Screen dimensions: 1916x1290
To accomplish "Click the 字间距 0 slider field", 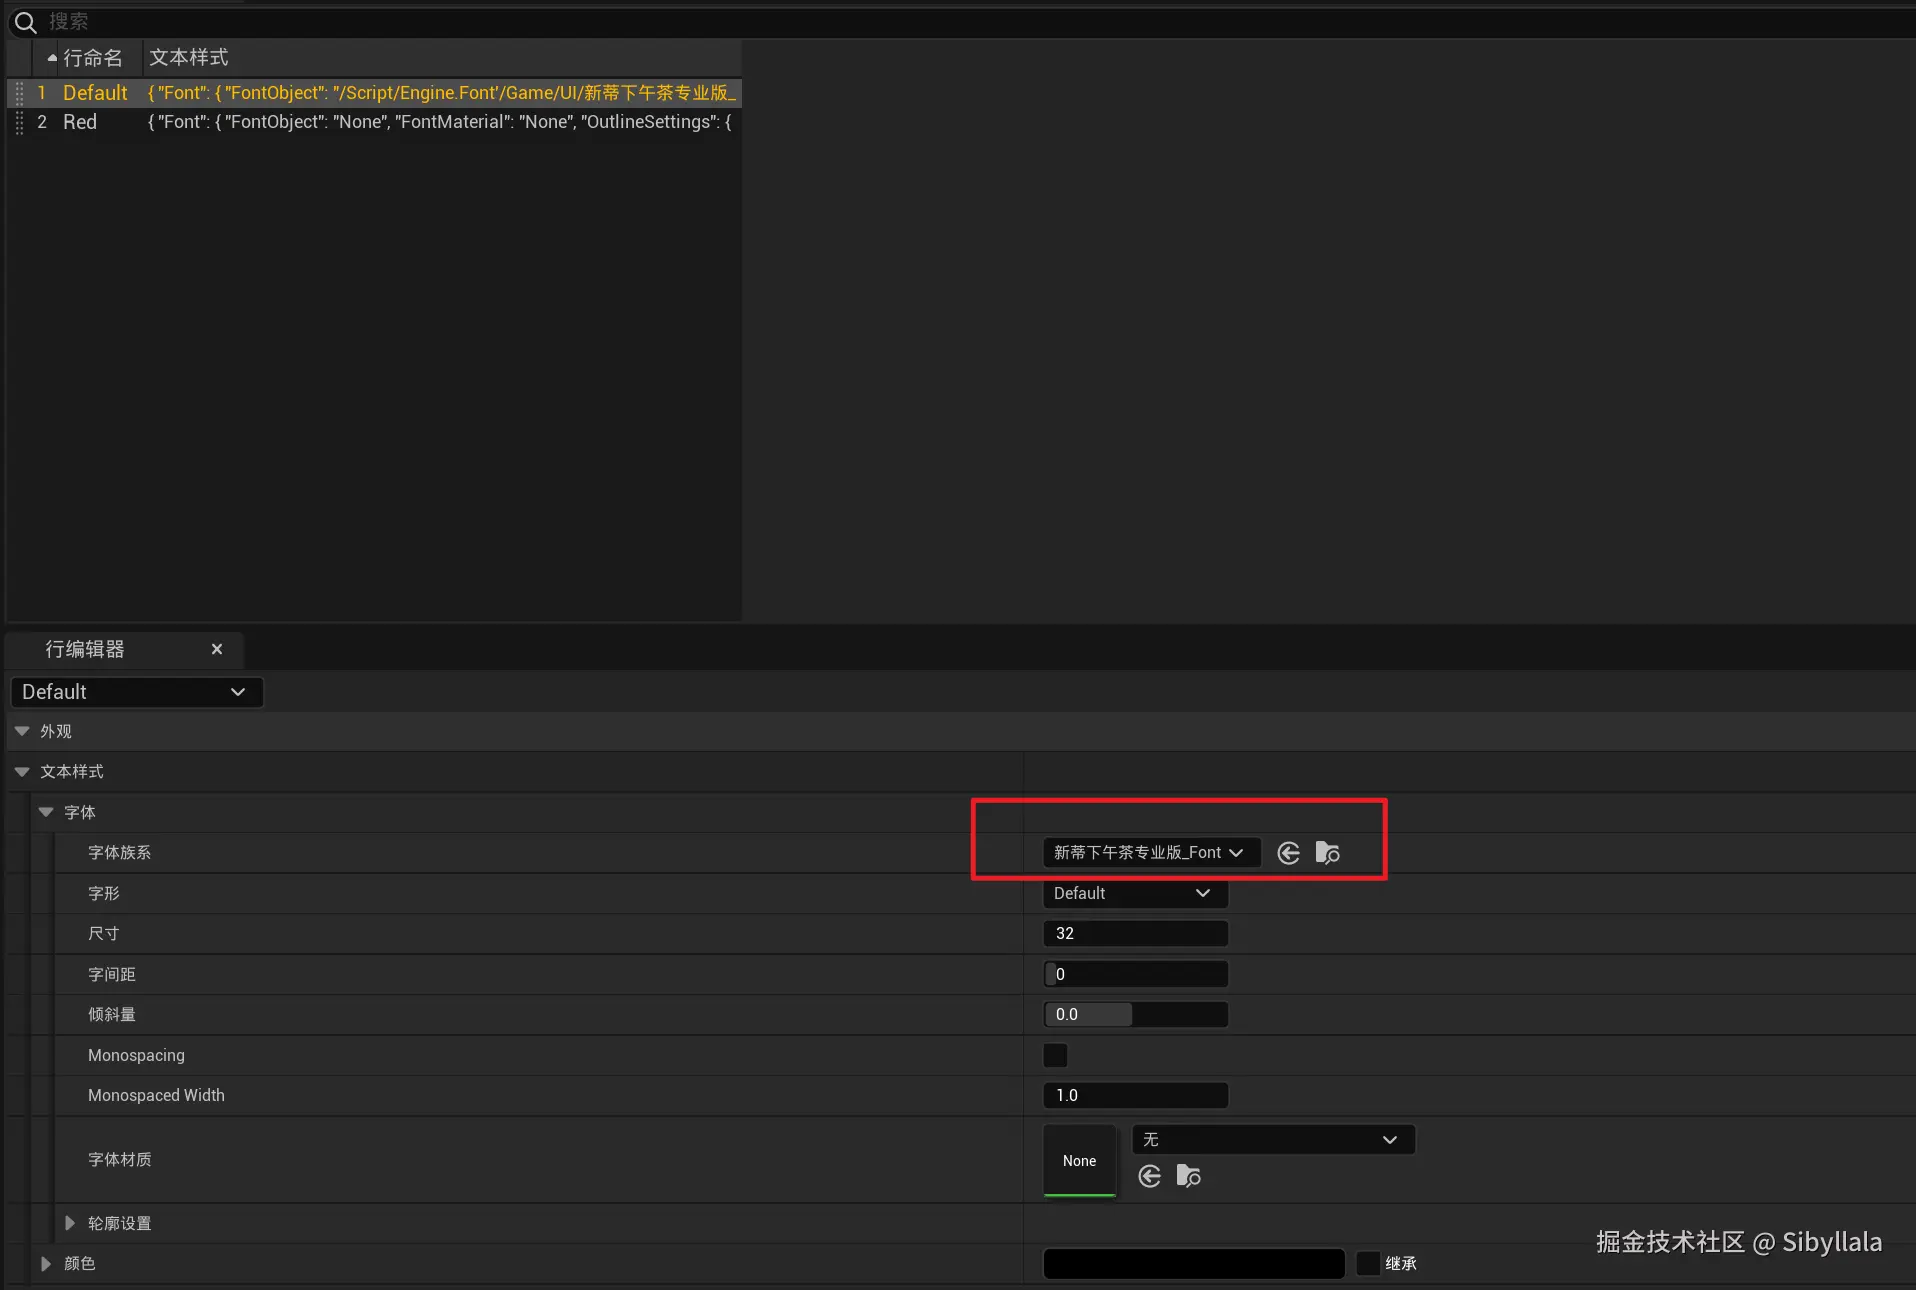I will (1135, 974).
